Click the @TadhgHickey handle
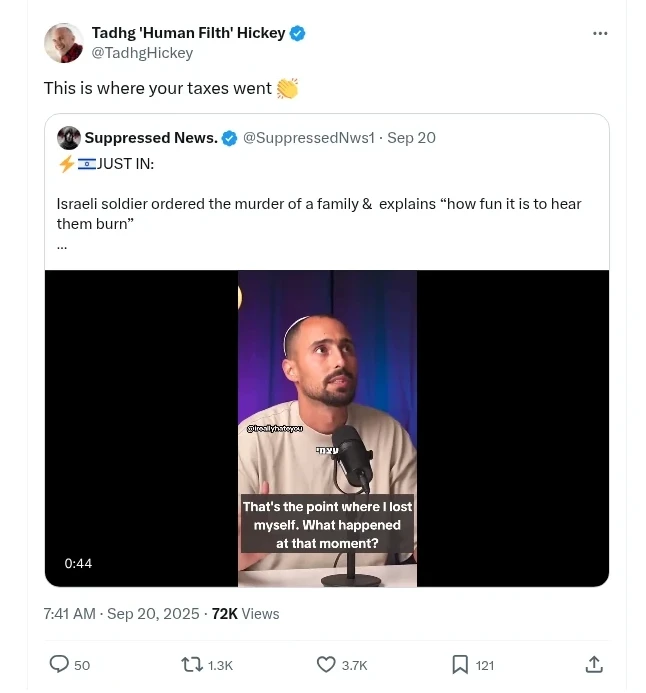The height and width of the screenshot is (693, 646). coord(142,53)
